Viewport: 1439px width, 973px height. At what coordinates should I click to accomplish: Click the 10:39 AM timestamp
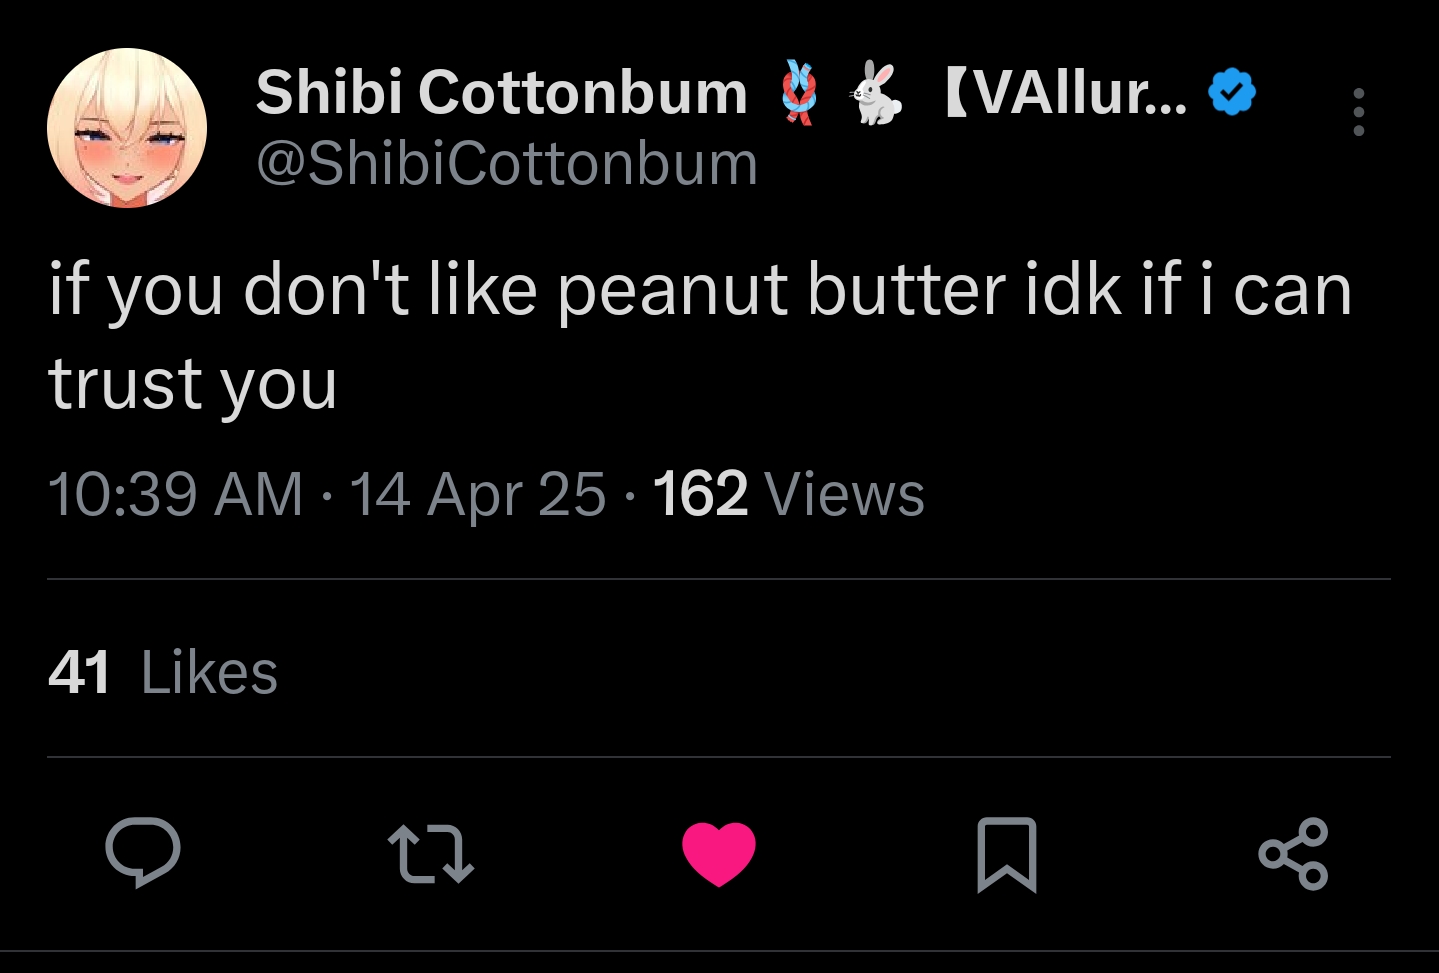click(175, 494)
